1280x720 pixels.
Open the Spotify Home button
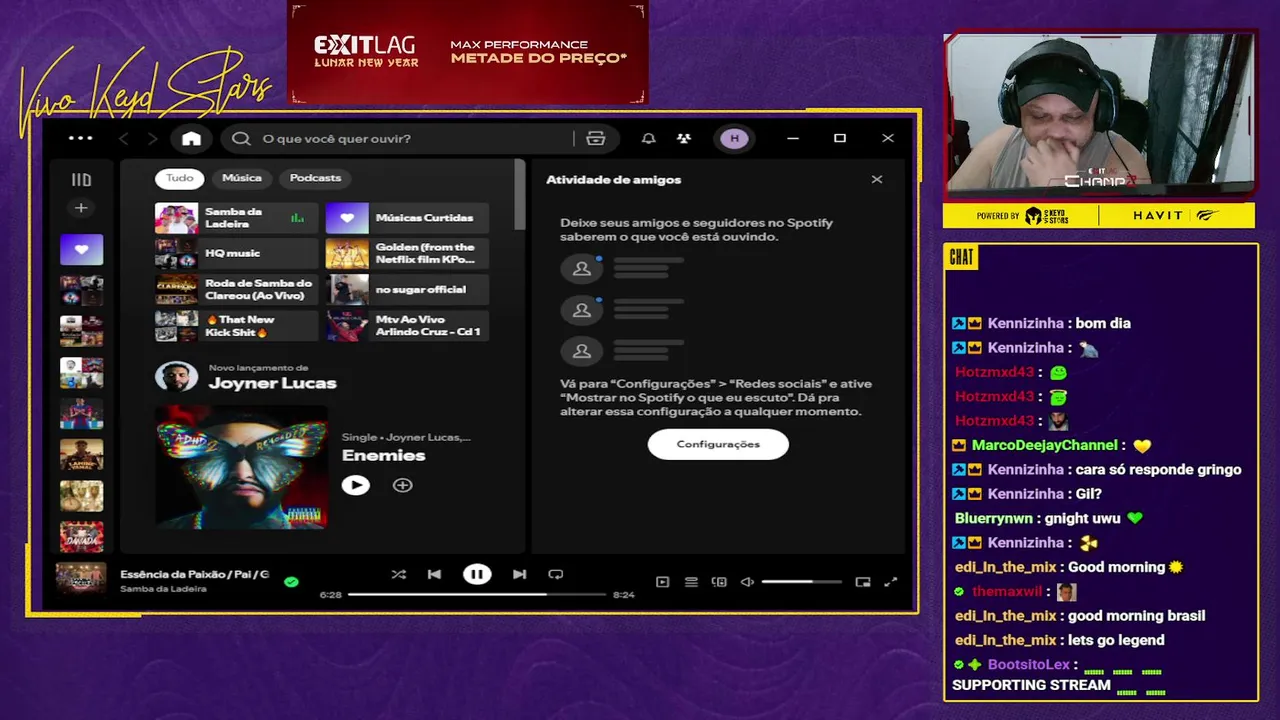tap(191, 138)
